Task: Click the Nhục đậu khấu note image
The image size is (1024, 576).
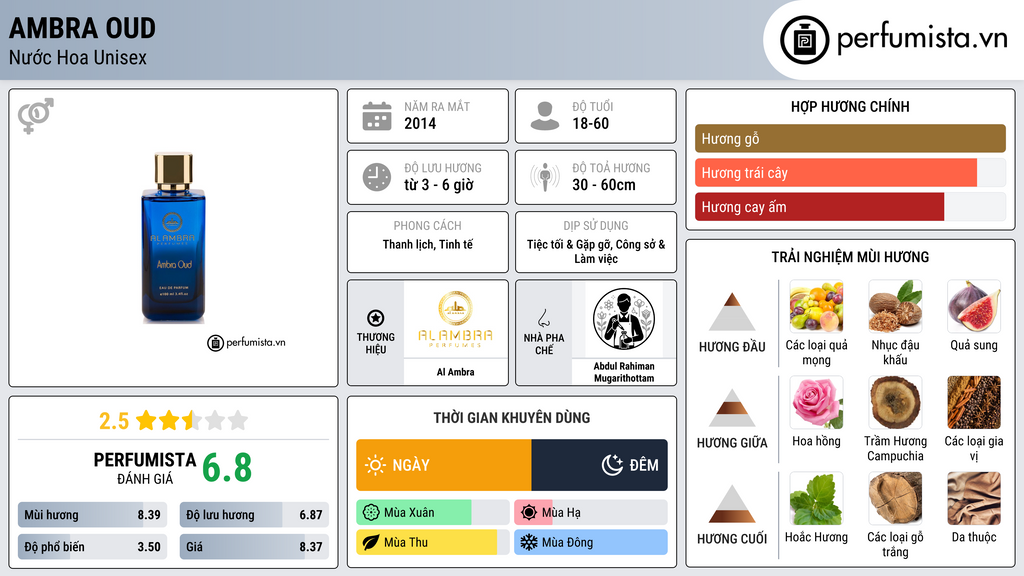Action: pyautogui.click(x=895, y=306)
